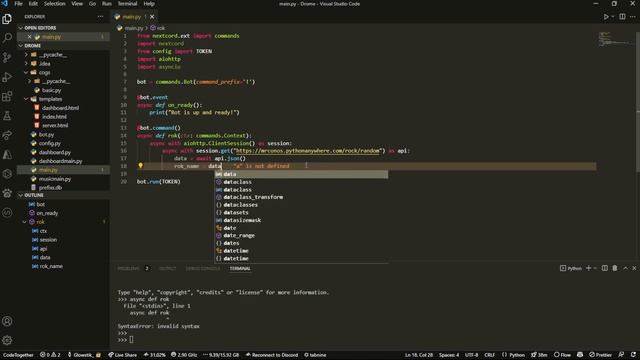Open the Extensions view
Screen dimensions: 640x360
tap(7, 96)
